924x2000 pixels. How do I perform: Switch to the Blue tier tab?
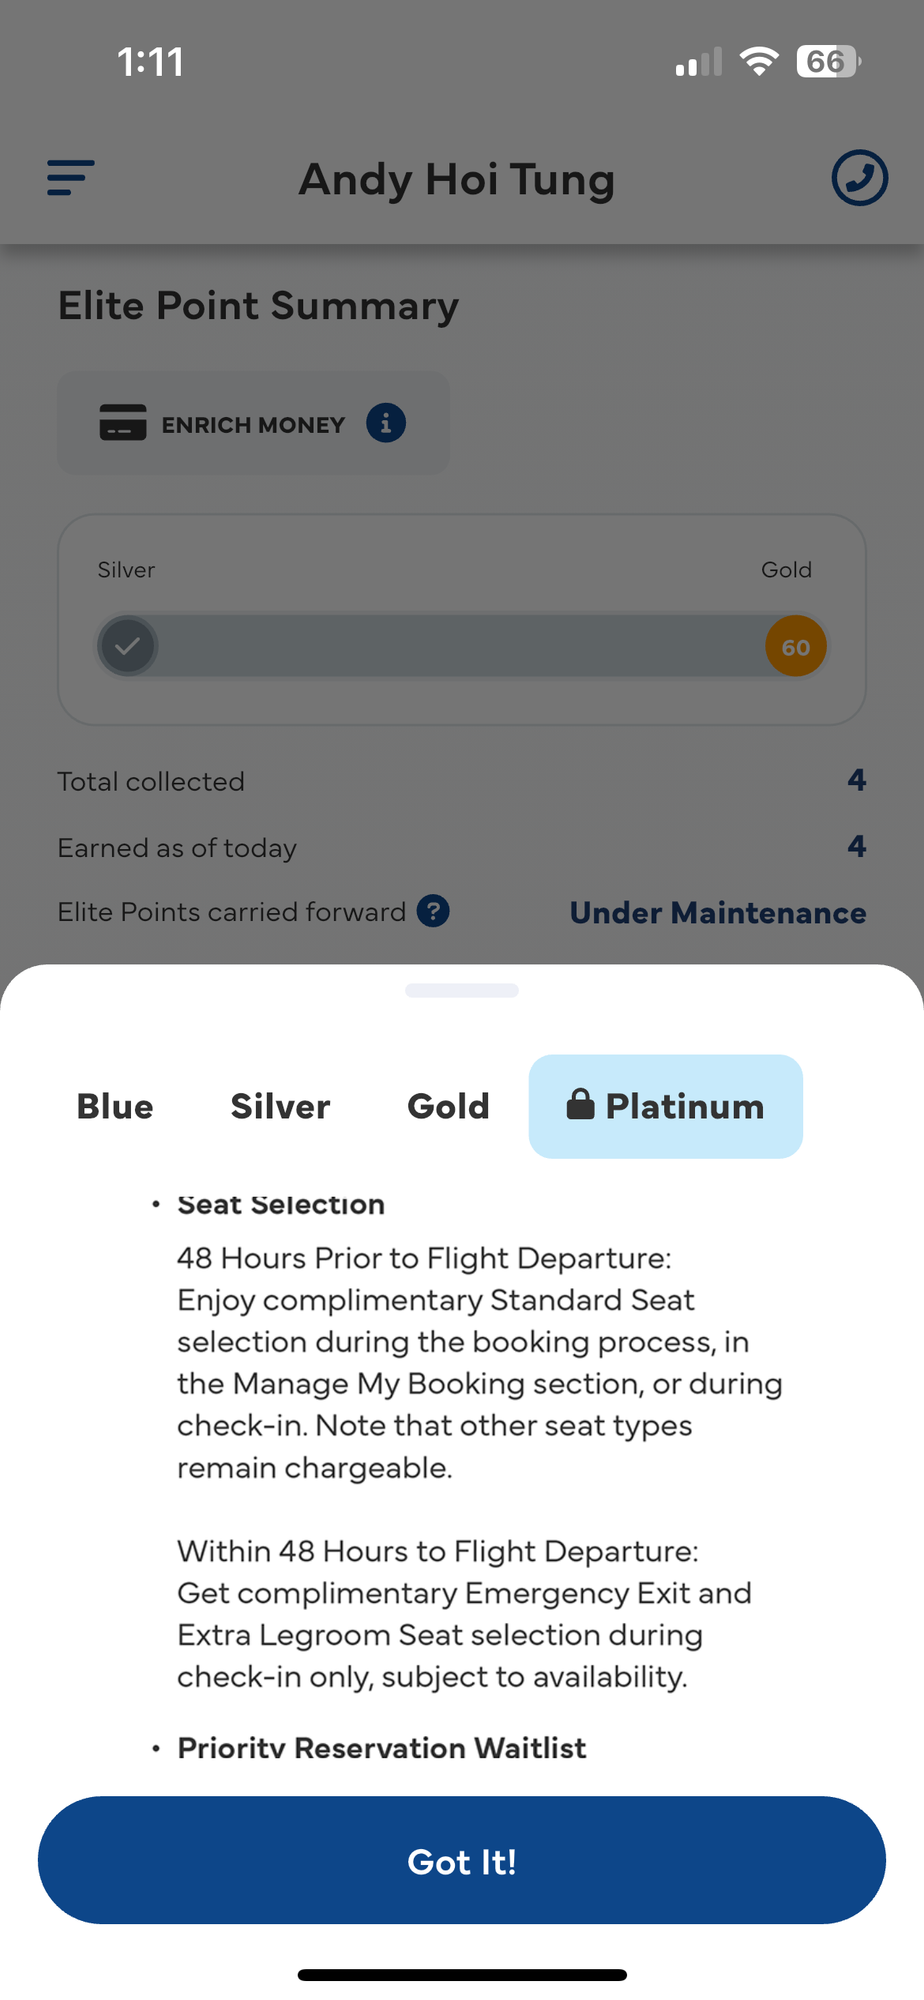point(115,1106)
